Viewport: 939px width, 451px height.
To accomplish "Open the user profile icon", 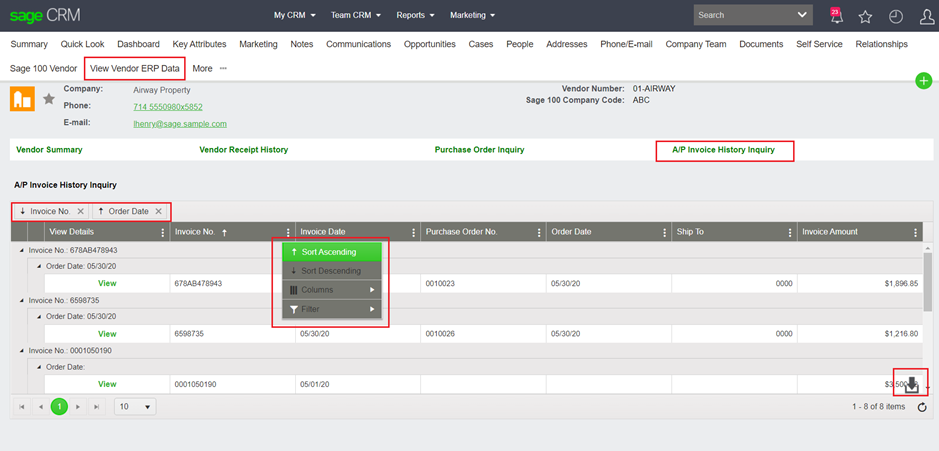I will coord(926,17).
